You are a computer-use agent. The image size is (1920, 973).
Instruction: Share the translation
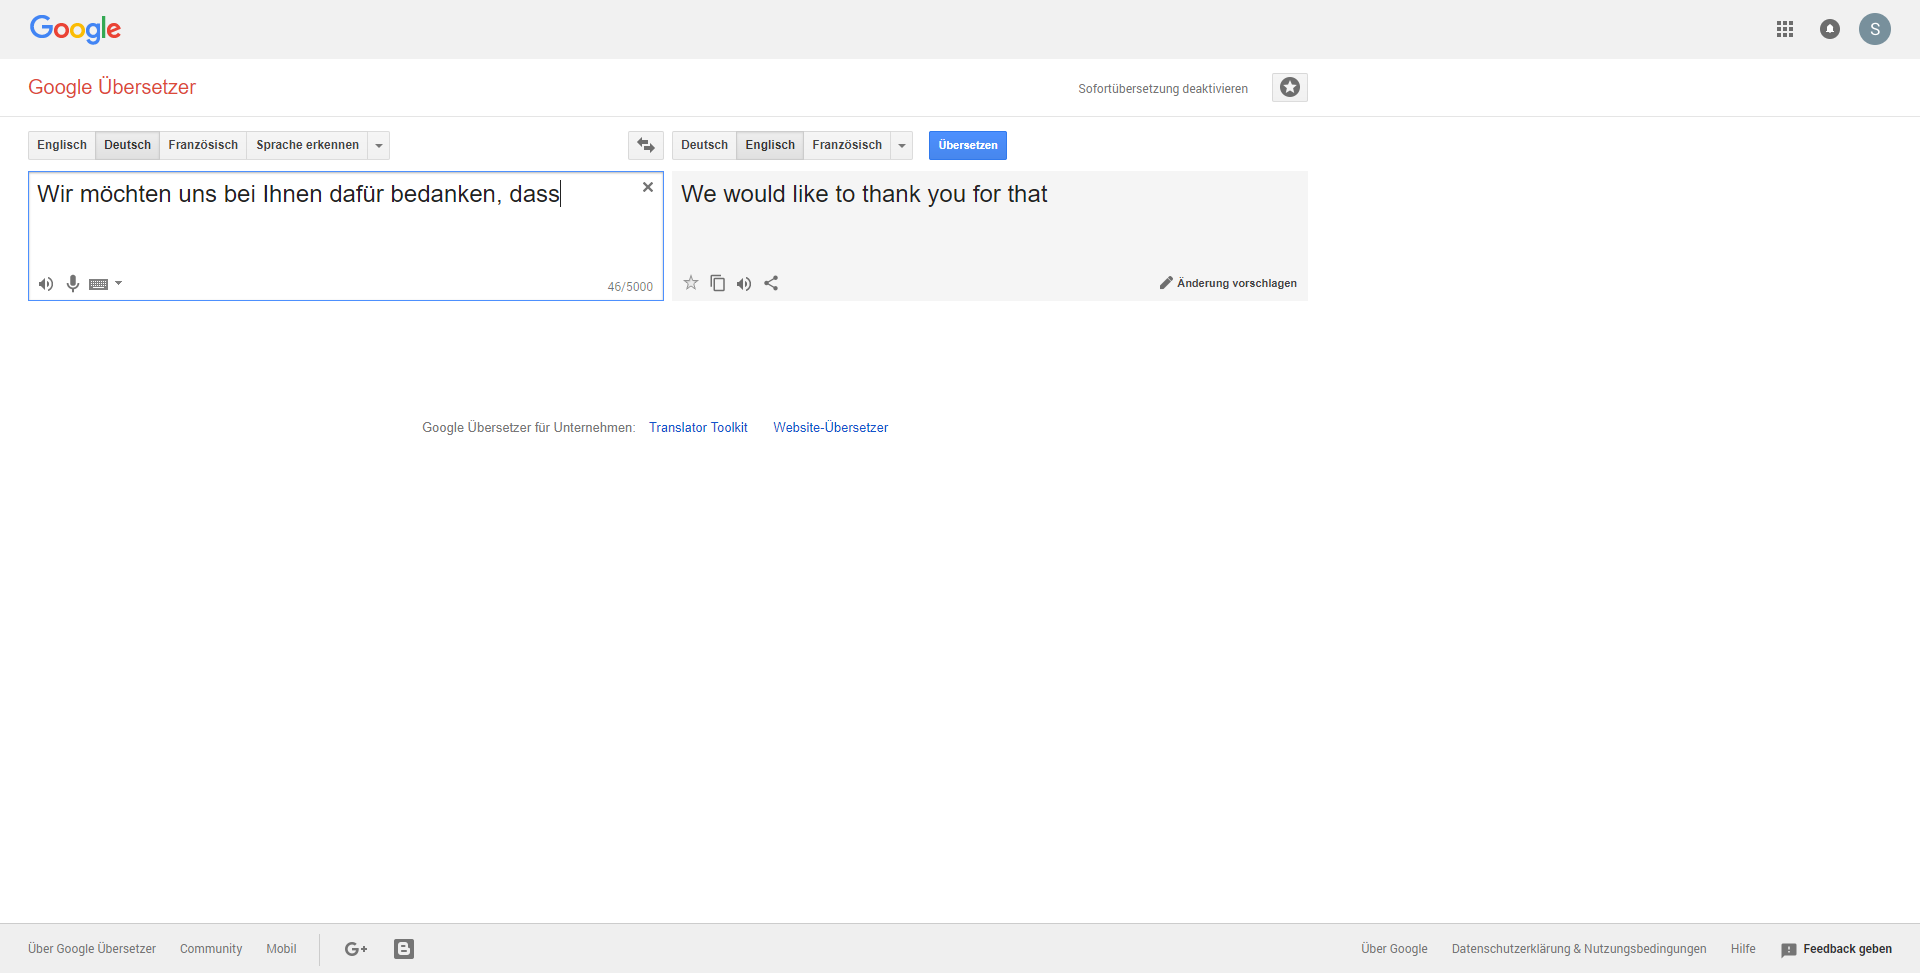click(x=771, y=283)
